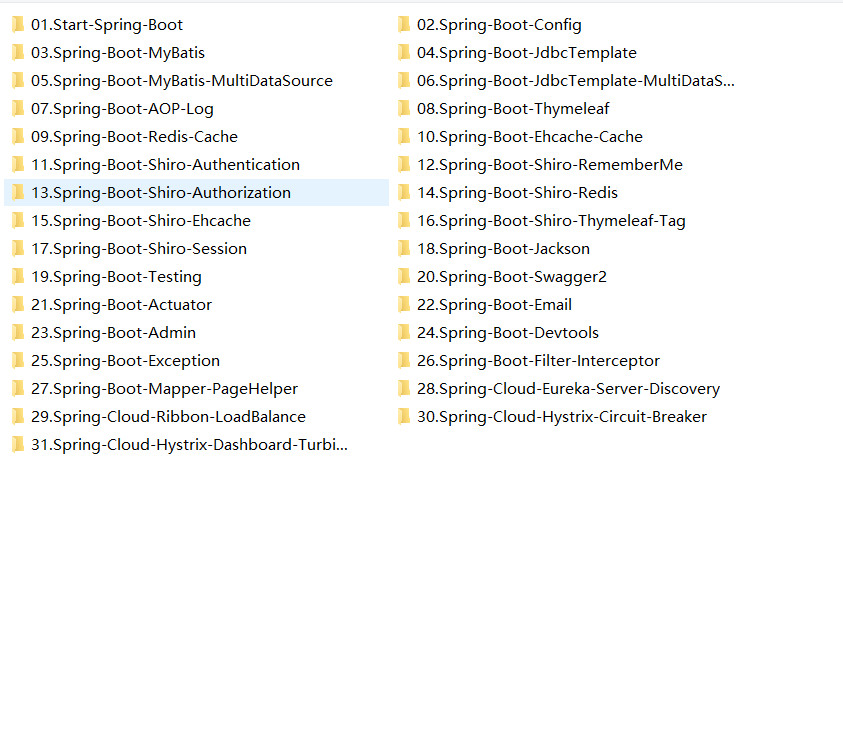
Task: Click the 26.Spring-Boot-Filter-Interceptor folder icon
Action: click(404, 360)
